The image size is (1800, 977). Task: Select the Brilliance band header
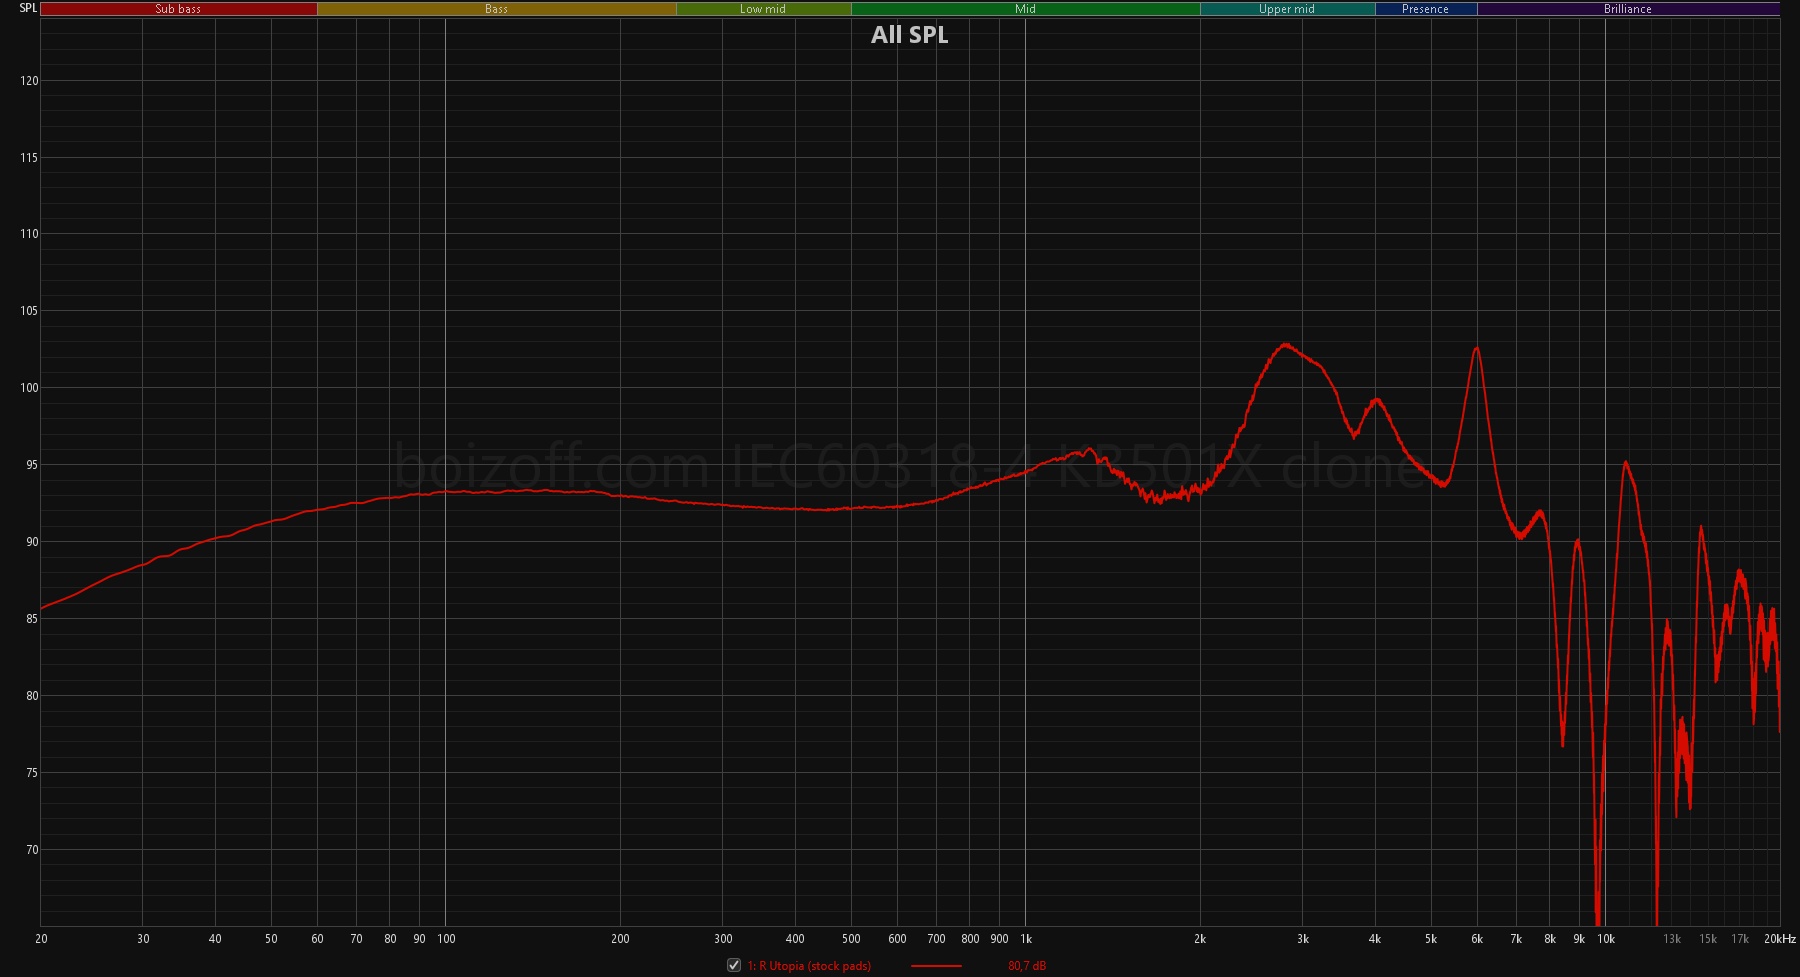(1627, 9)
